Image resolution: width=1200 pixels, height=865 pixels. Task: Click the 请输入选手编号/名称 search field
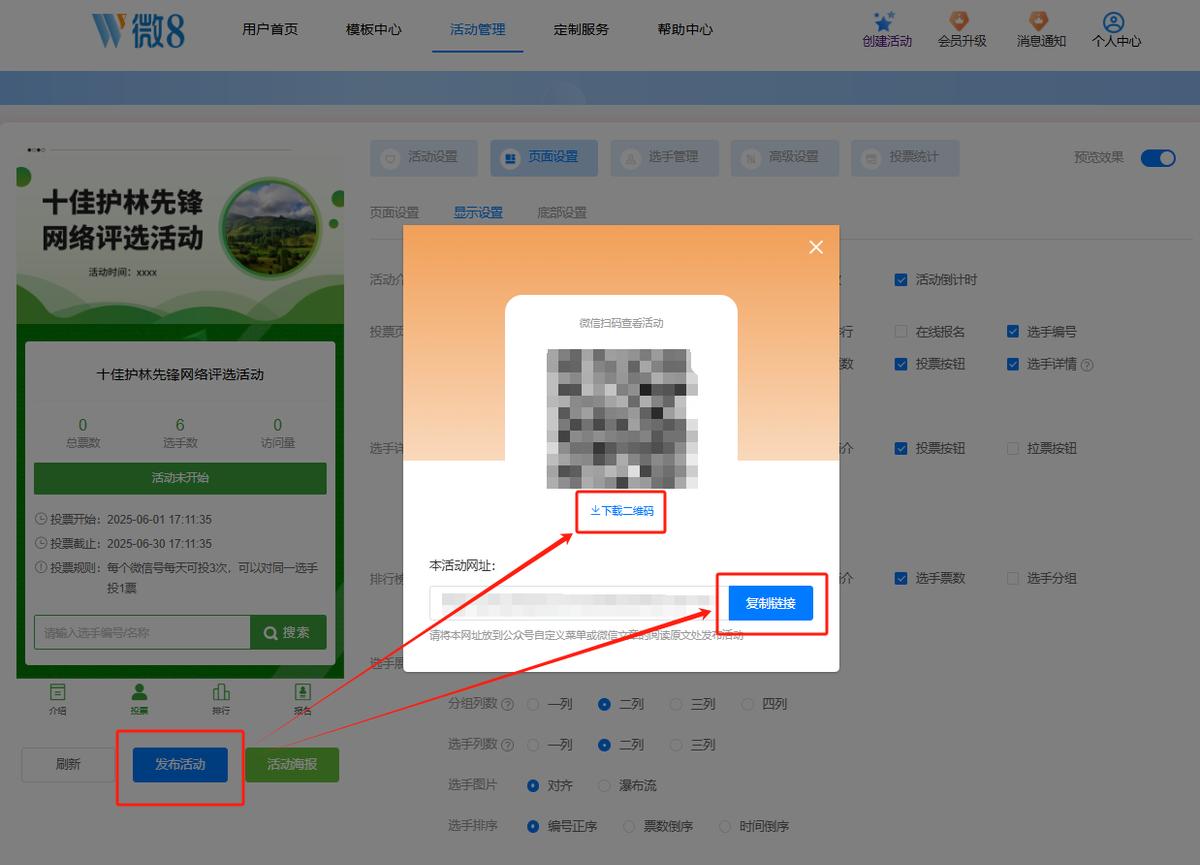coord(142,633)
